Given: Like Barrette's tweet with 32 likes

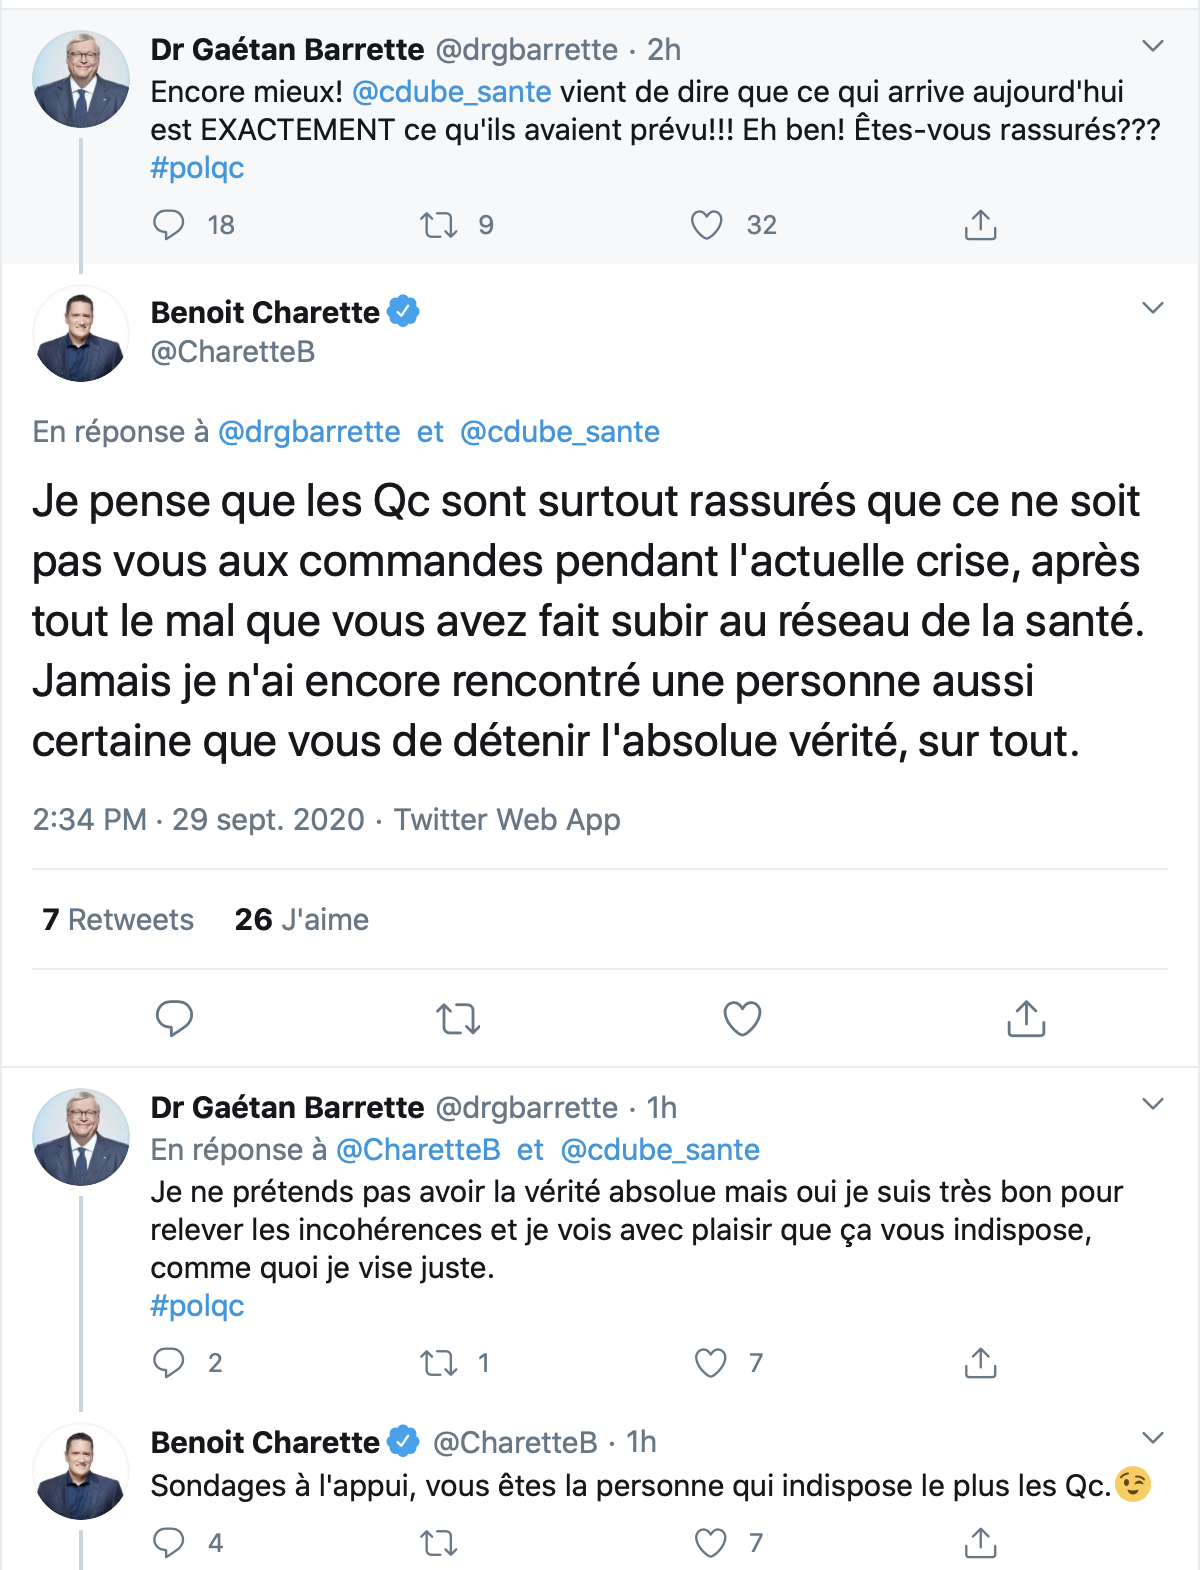Looking at the screenshot, I should pos(707,225).
